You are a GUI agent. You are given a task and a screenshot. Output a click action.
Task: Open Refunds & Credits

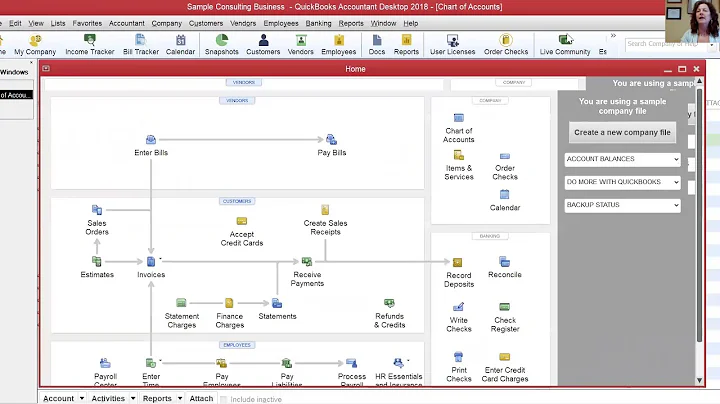(x=389, y=314)
